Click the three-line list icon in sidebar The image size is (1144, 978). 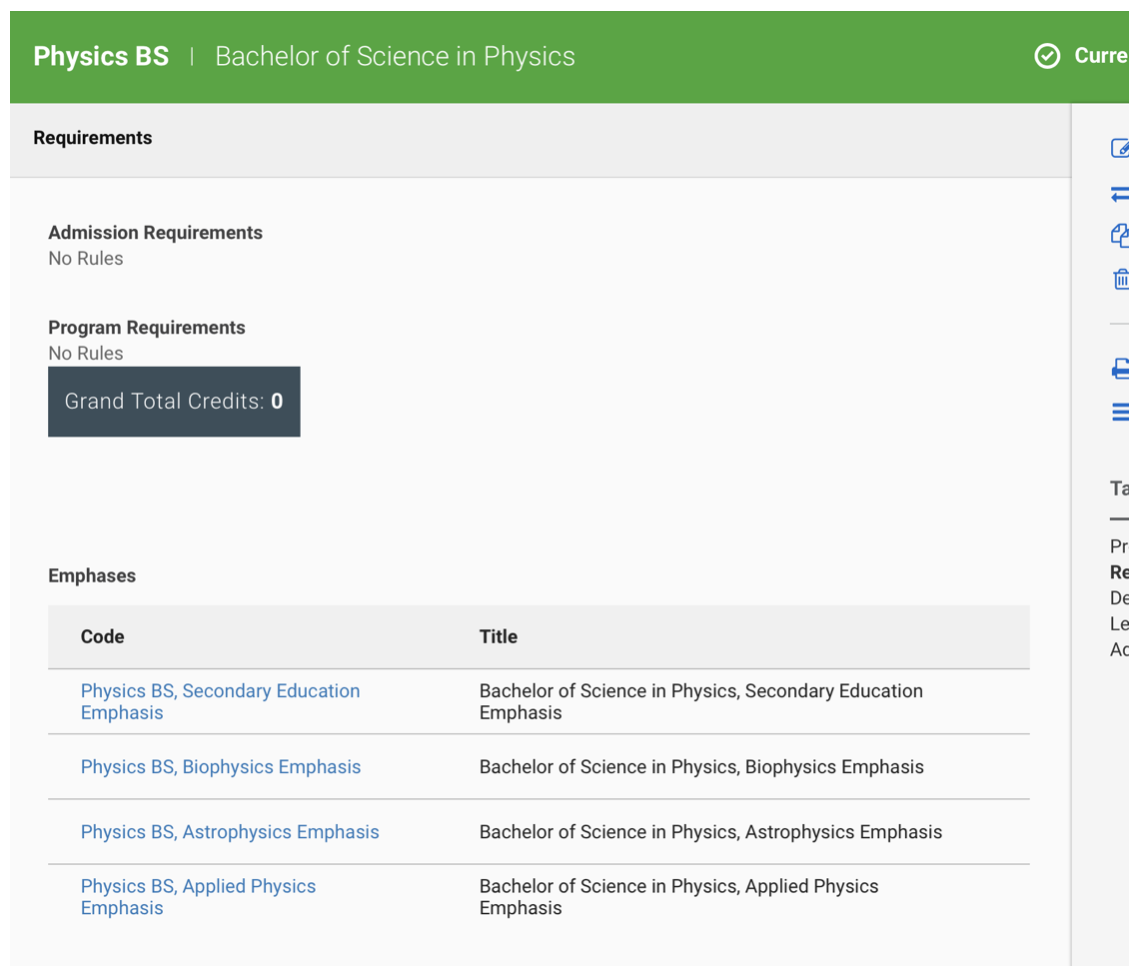1120,412
